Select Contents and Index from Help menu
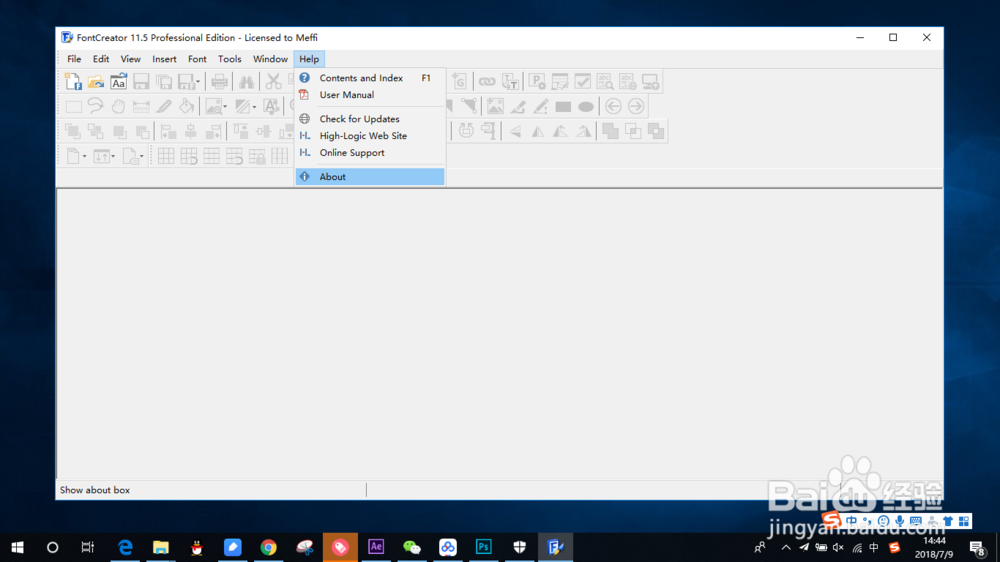 click(370, 78)
